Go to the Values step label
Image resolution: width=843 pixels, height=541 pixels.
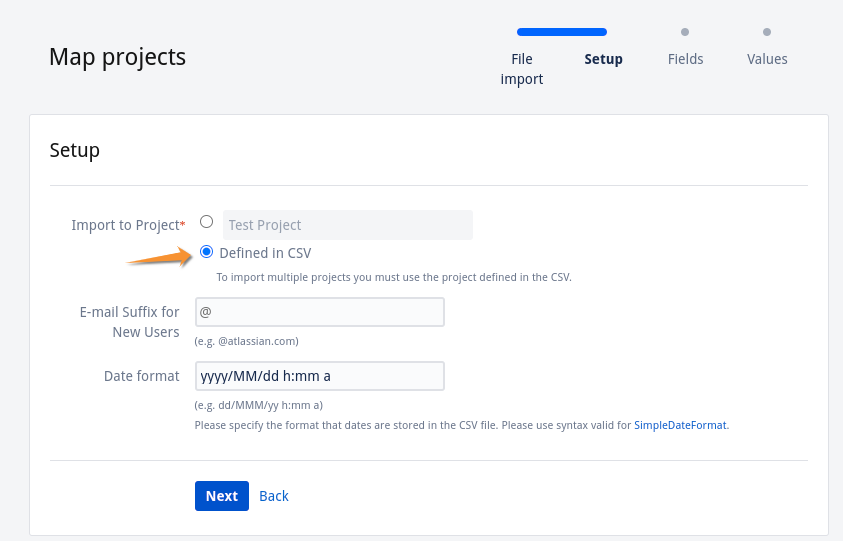[767, 59]
